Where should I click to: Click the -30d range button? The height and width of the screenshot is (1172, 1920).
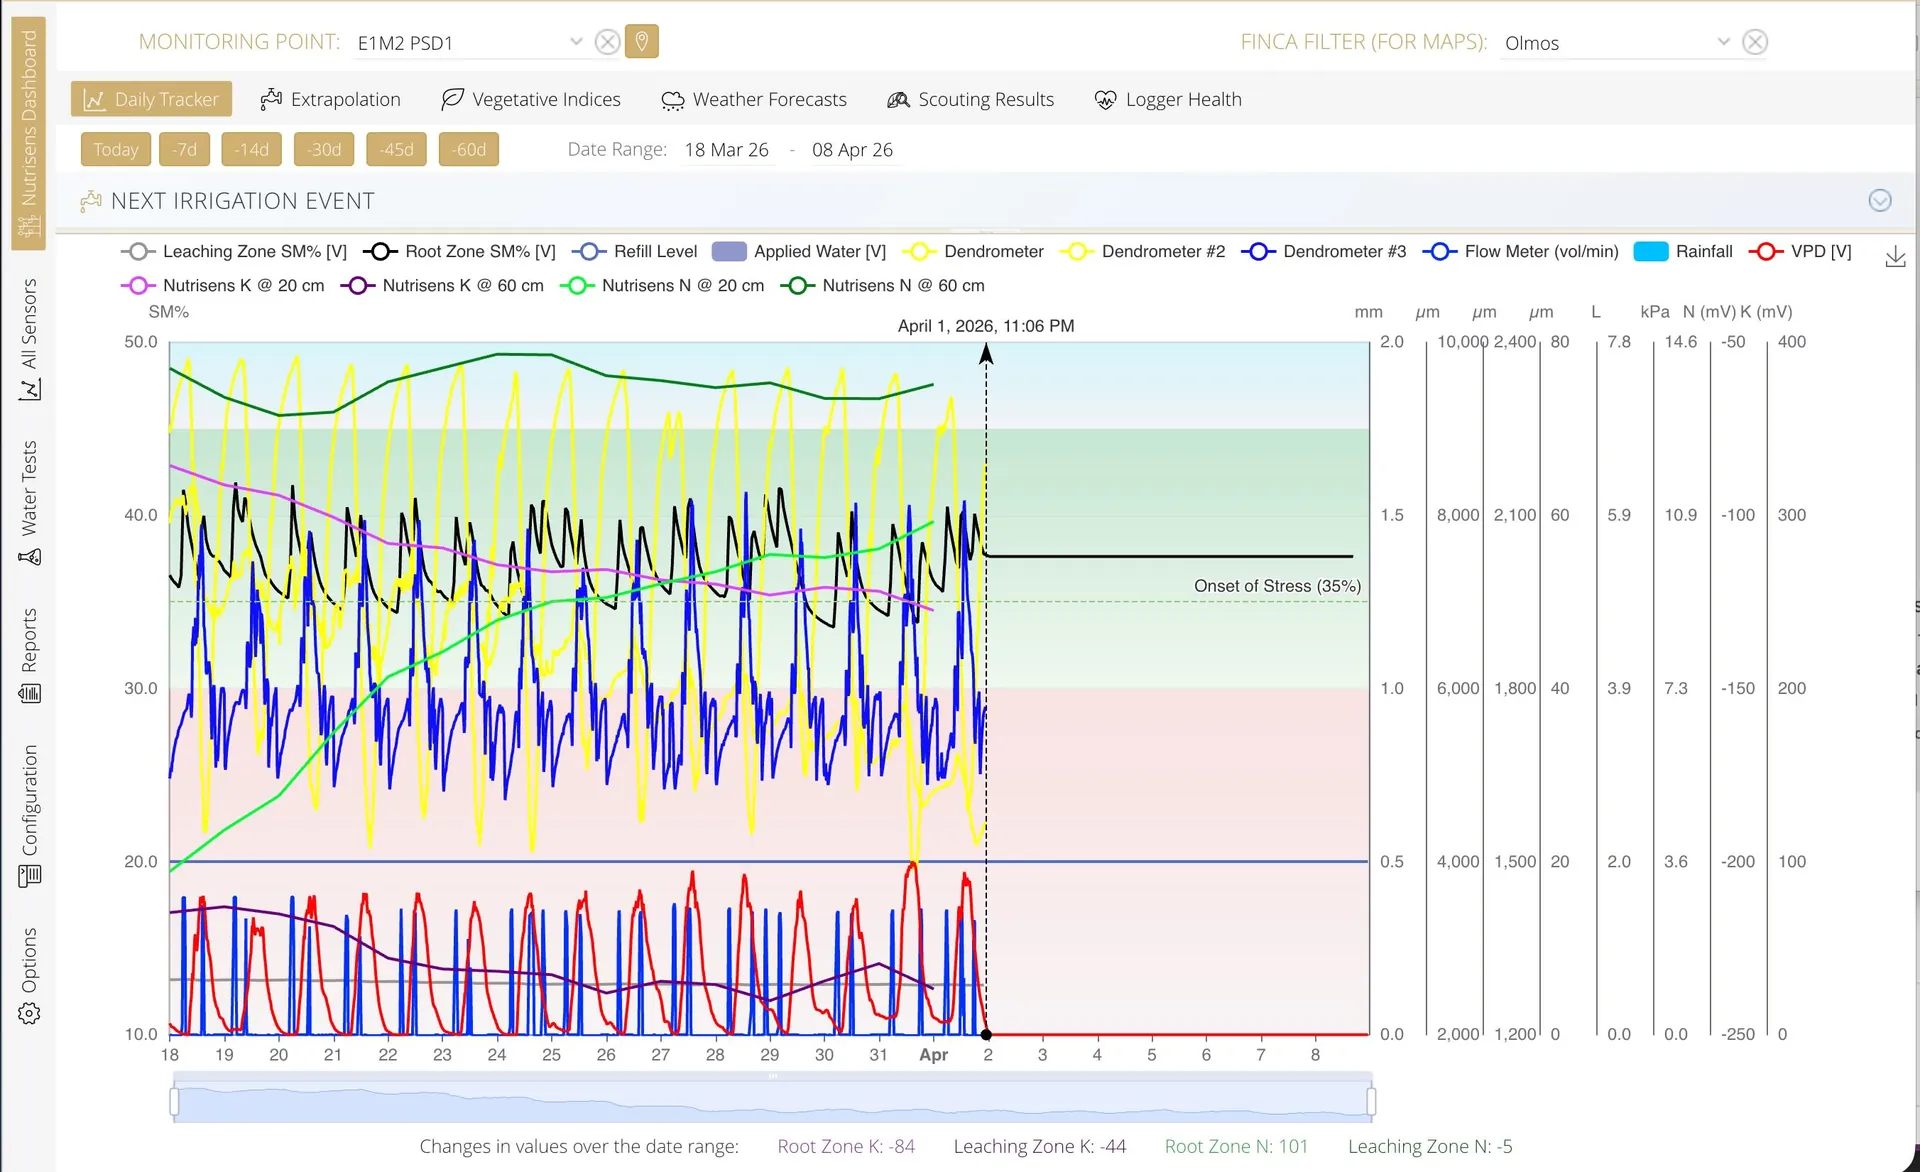click(x=324, y=150)
